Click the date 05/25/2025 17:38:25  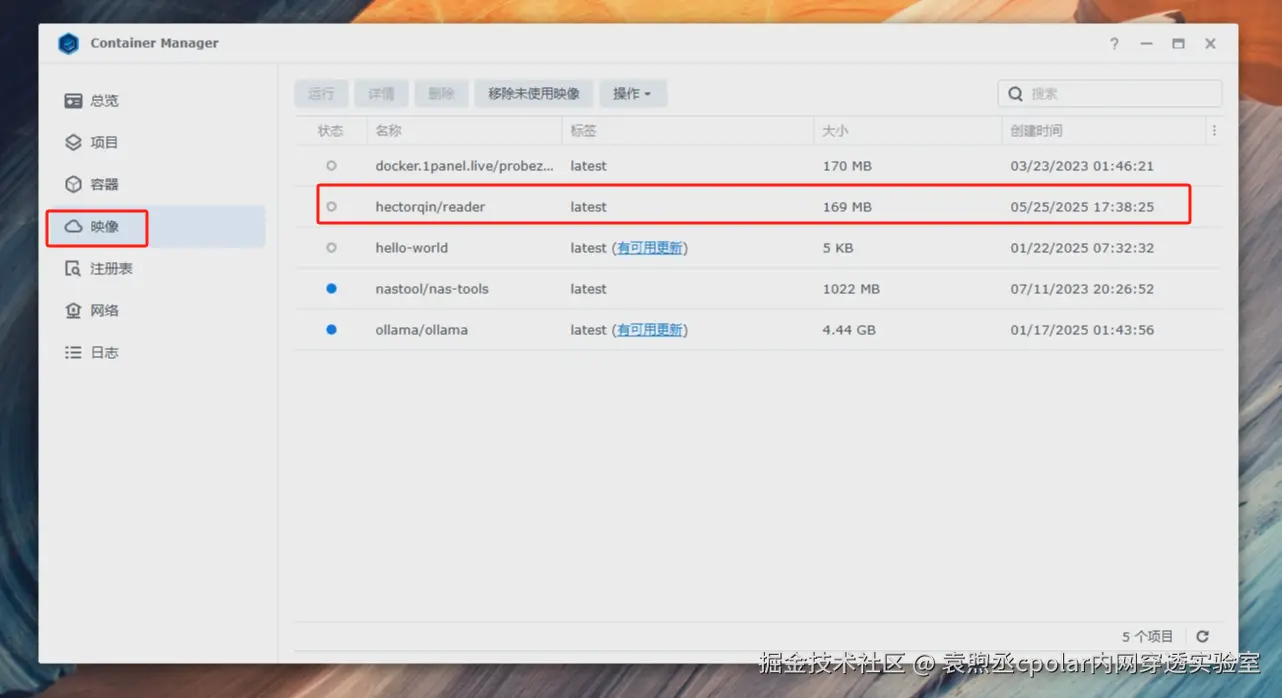(x=1082, y=207)
